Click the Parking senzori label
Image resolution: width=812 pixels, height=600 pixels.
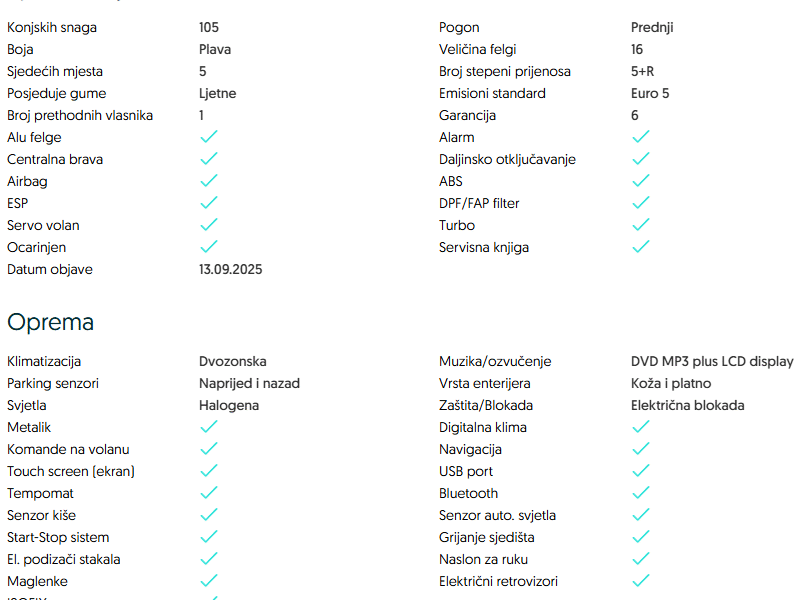pyautogui.click(x=53, y=383)
